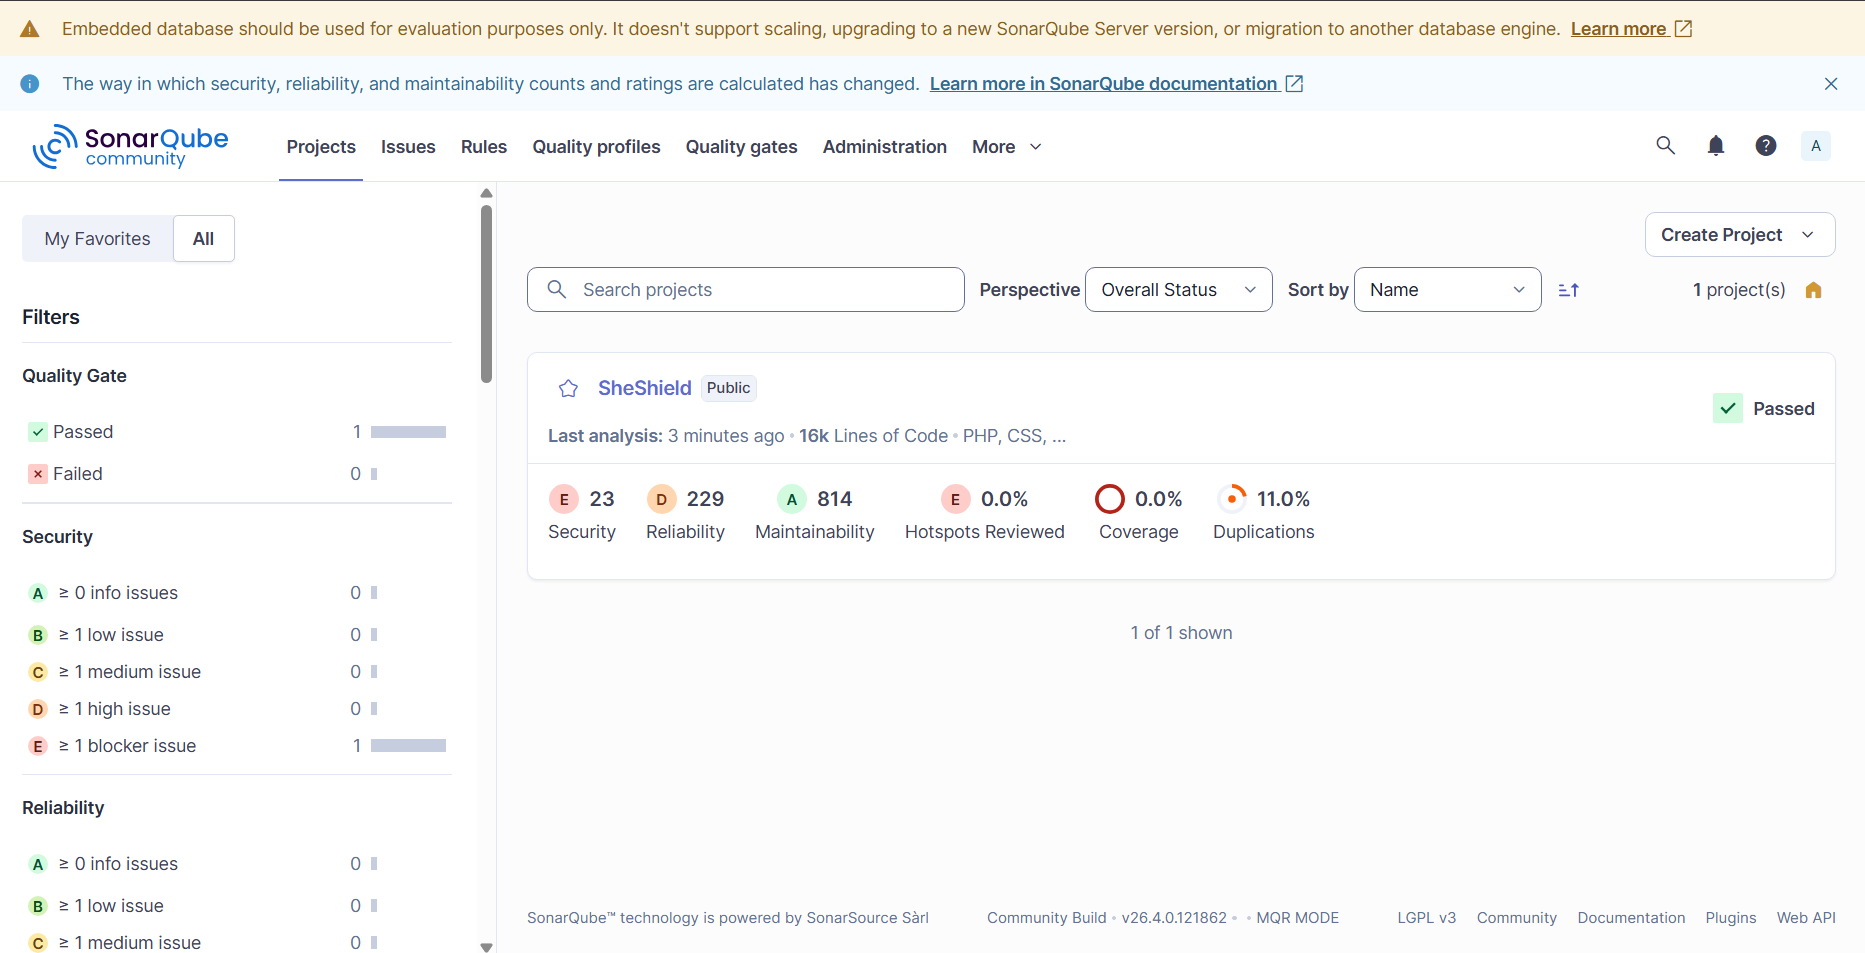Image resolution: width=1865 pixels, height=953 pixels.
Task: Click the 229 Reliability value
Action: pyautogui.click(x=705, y=499)
